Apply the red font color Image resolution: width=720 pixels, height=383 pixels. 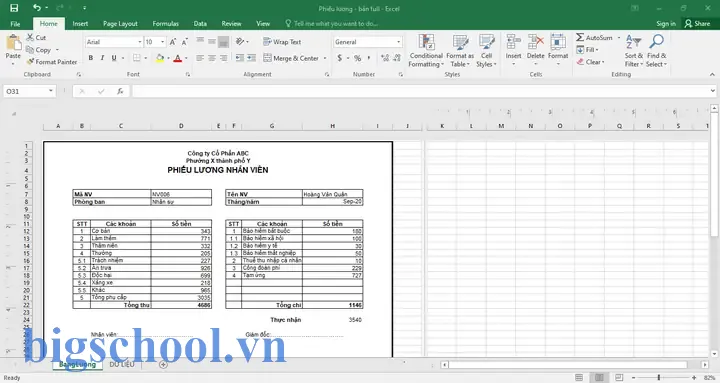click(178, 58)
